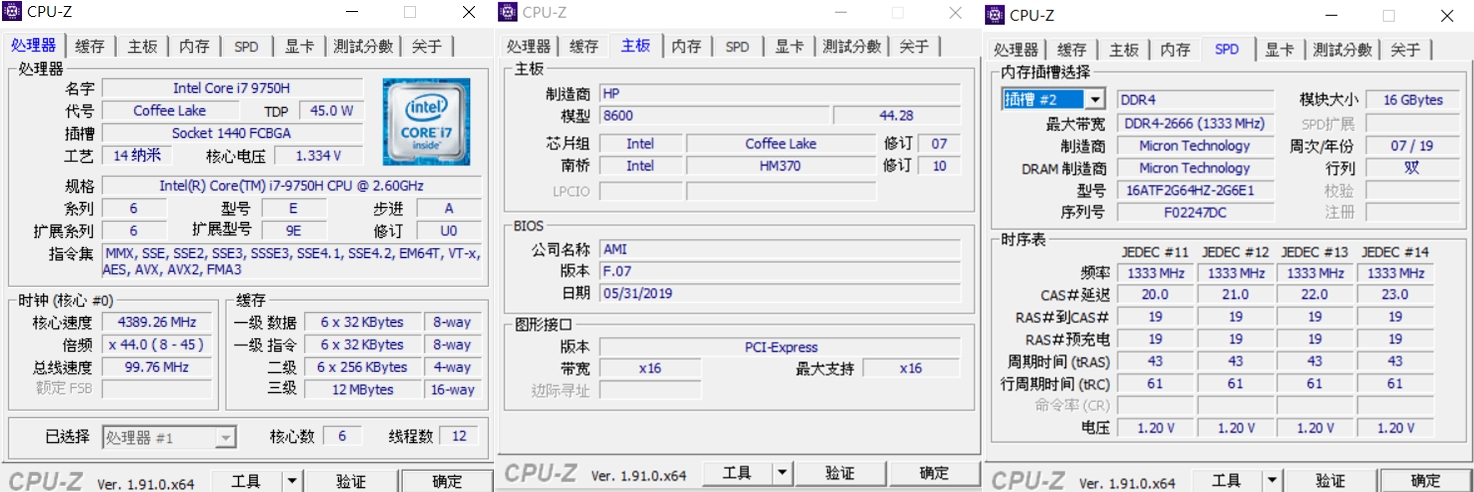Open the 測試分數 tab in the left window
Screen dimensions: 1474x492
365,46
